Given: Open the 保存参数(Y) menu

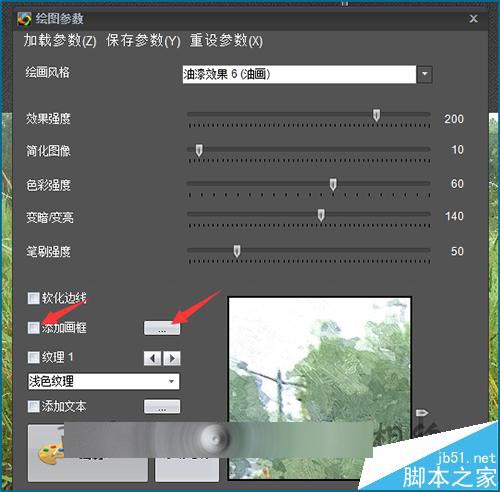Looking at the screenshot, I should (x=143, y=41).
